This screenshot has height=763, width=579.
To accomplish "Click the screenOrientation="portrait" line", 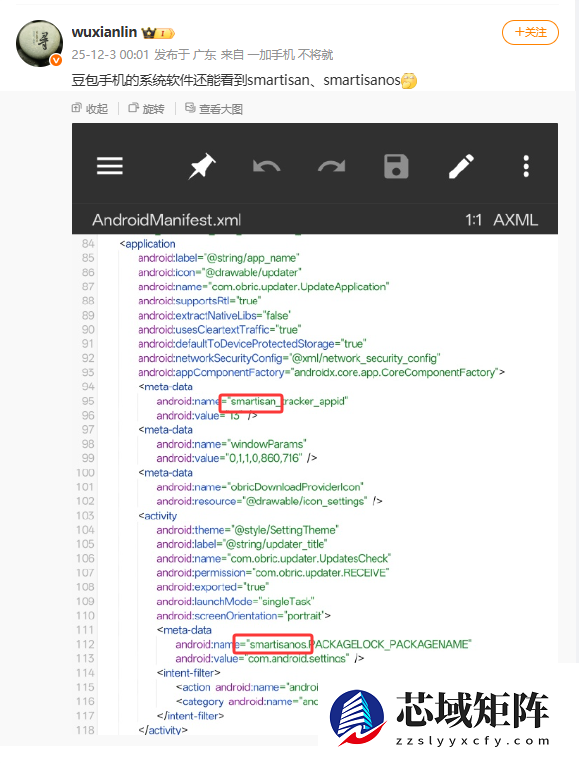I will [243, 616].
